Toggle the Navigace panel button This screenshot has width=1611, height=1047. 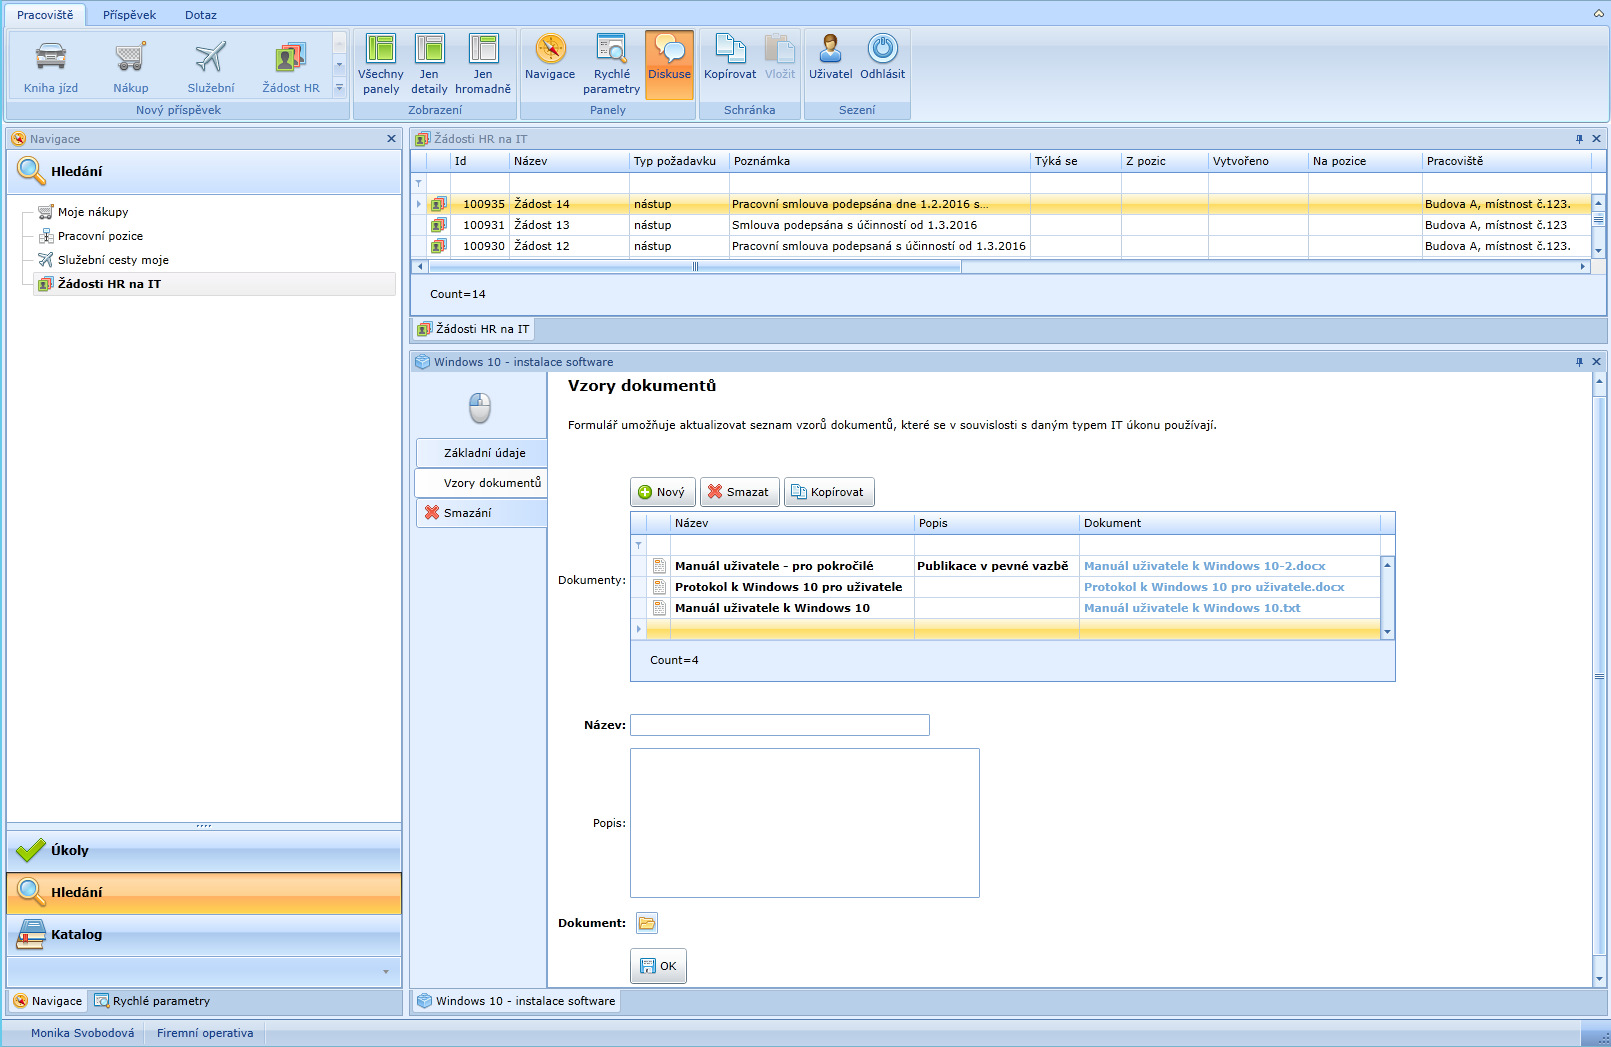550,60
